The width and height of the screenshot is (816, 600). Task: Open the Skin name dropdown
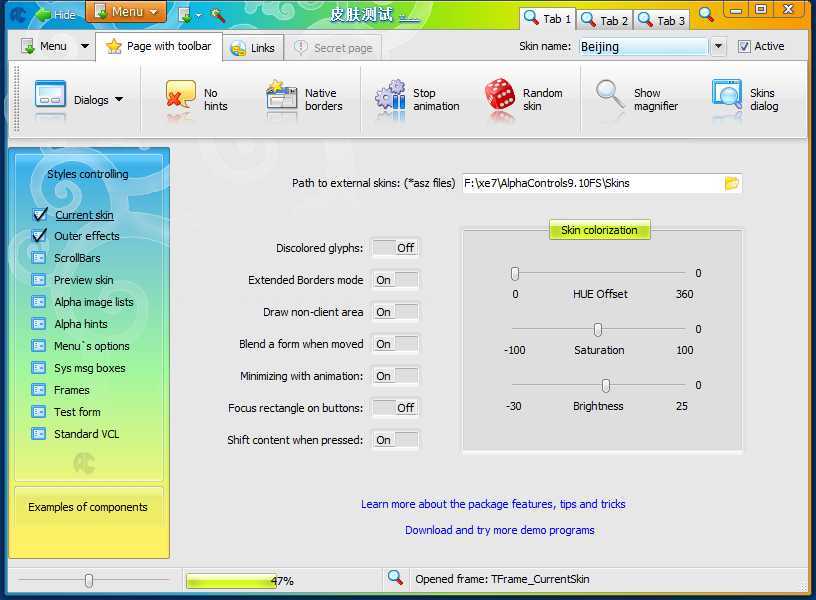pyautogui.click(x=718, y=47)
